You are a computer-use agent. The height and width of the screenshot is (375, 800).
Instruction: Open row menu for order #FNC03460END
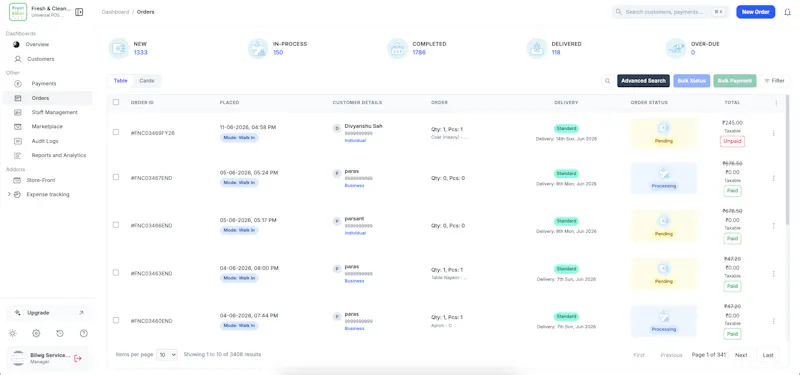coord(773,321)
